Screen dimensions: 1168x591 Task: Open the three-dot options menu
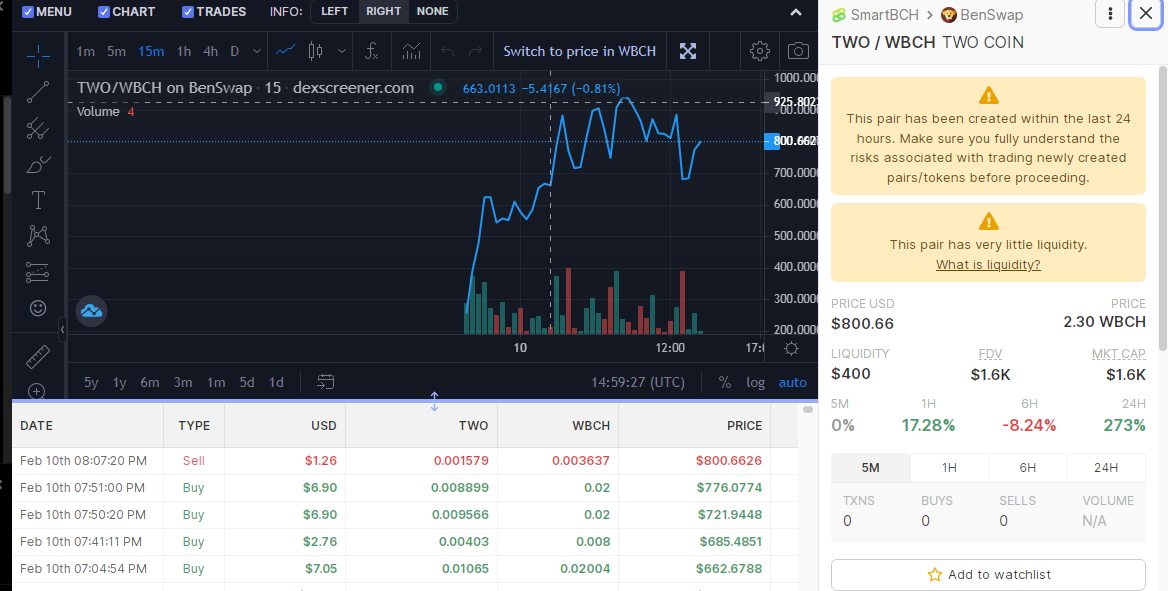1110,13
